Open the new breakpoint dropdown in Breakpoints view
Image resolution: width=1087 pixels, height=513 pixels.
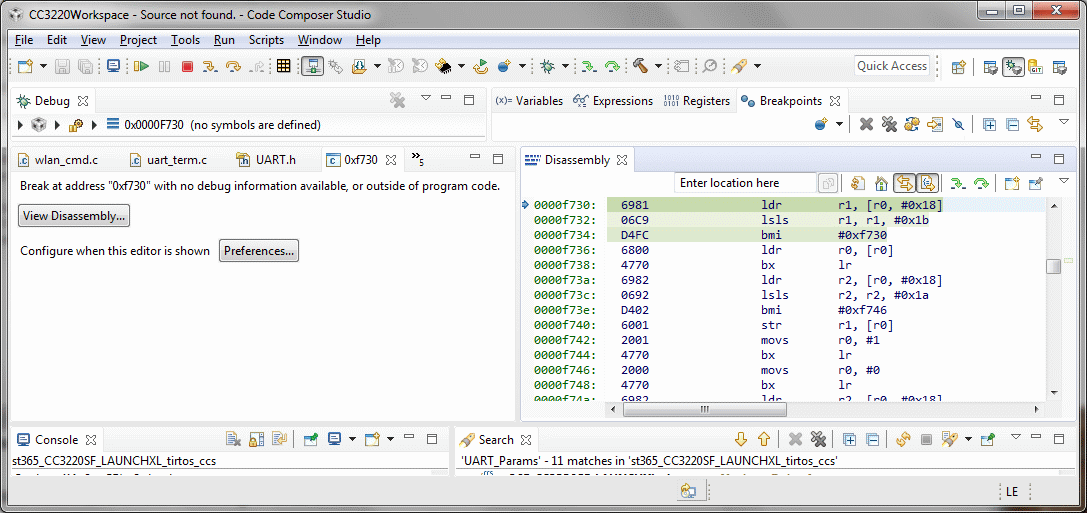point(840,125)
